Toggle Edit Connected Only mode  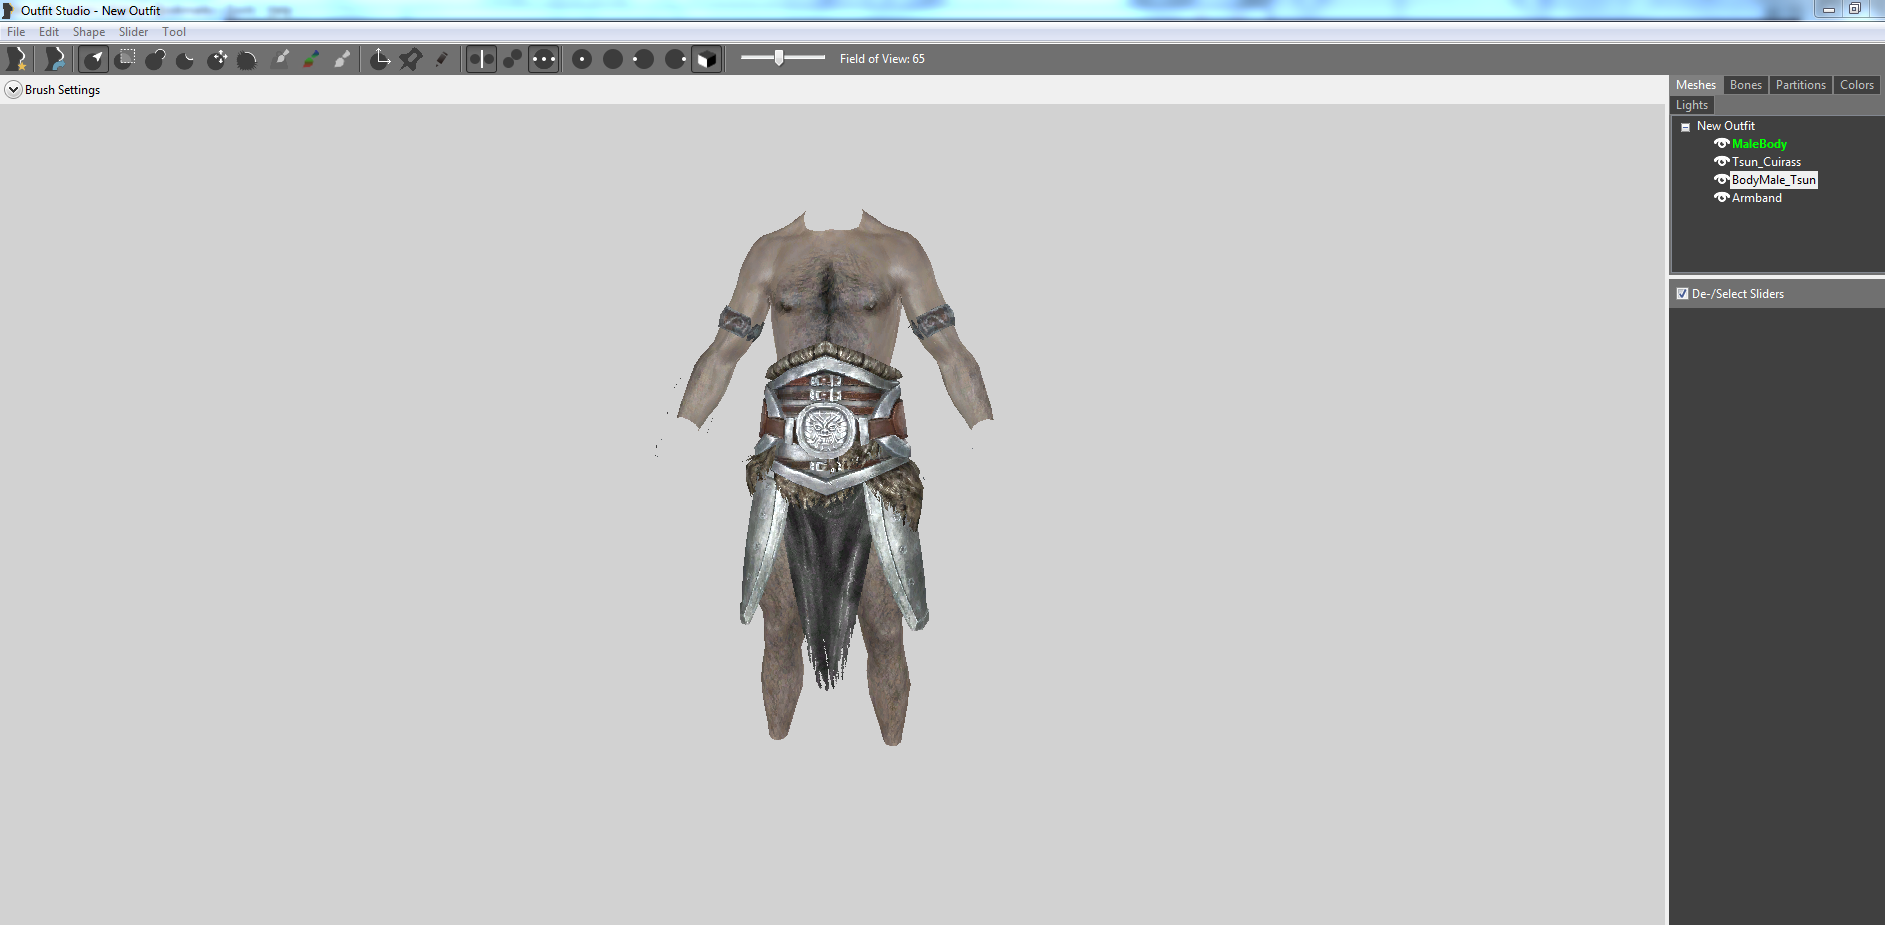coord(512,59)
